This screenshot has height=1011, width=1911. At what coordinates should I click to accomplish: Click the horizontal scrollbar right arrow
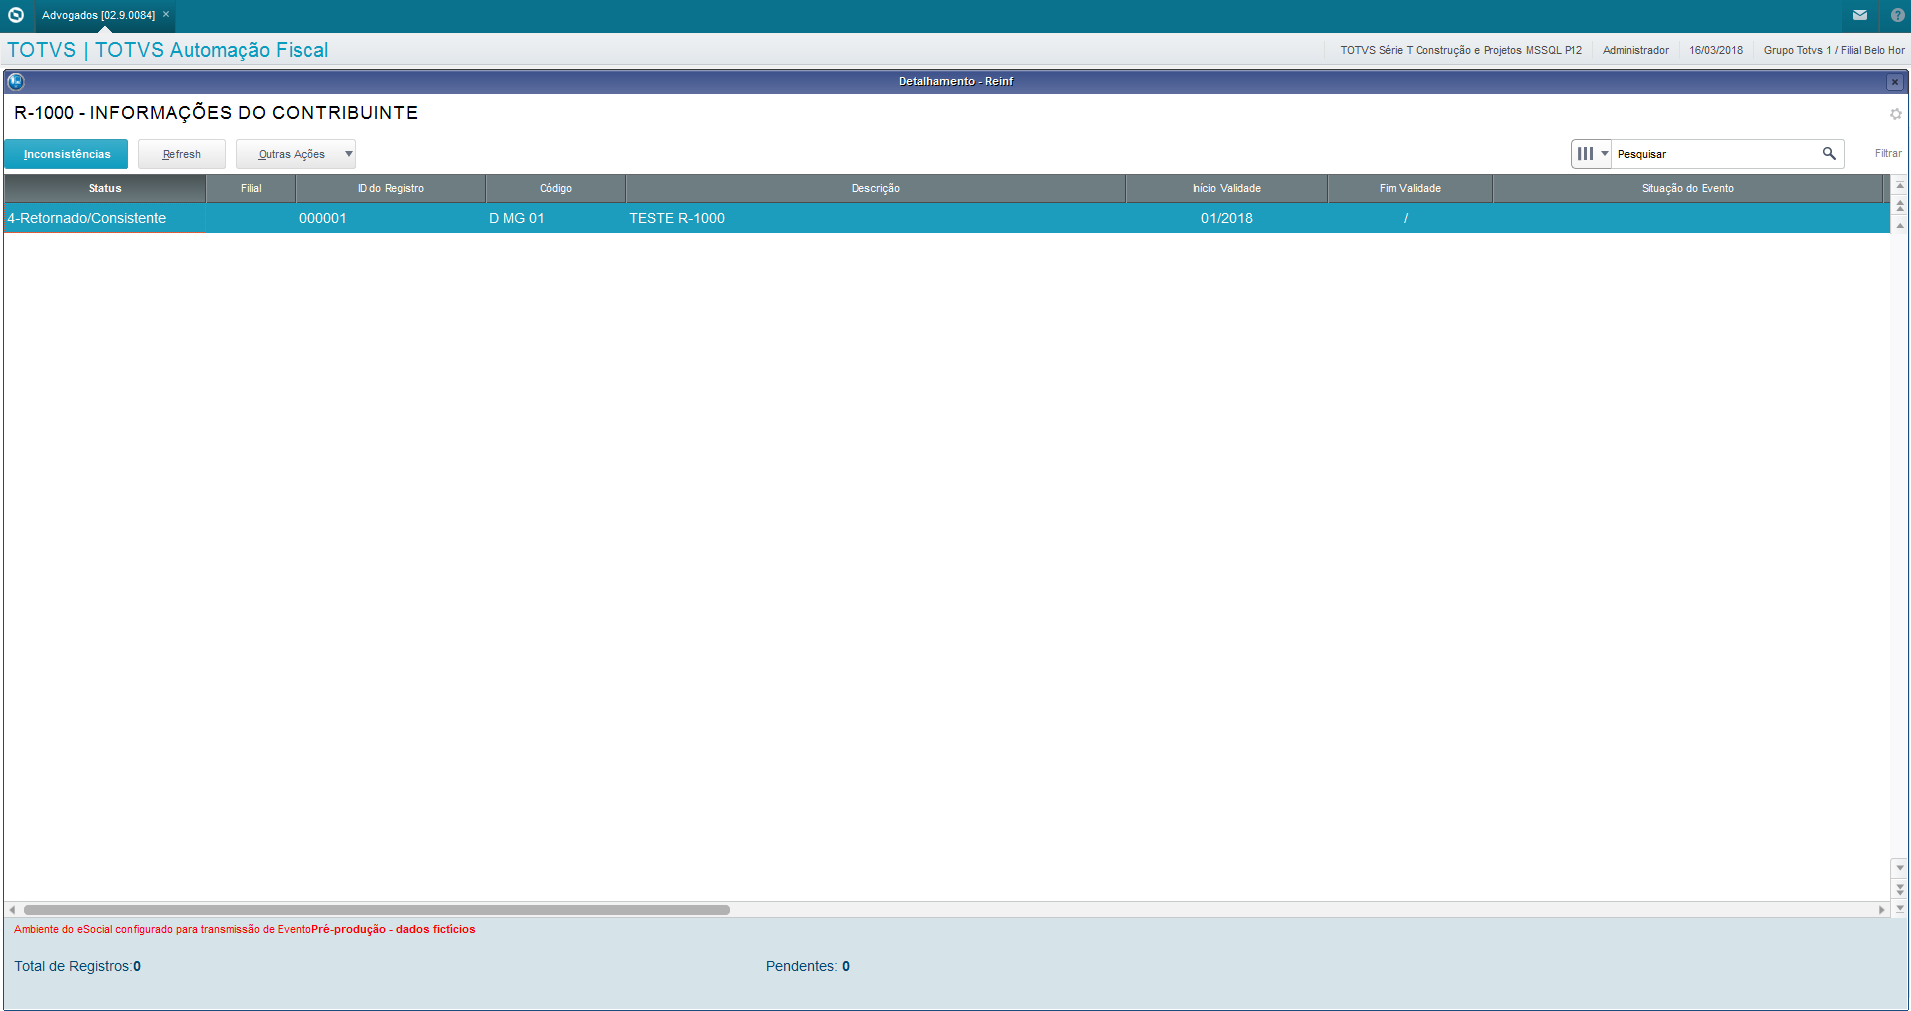pyautogui.click(x=1882, y=910)
